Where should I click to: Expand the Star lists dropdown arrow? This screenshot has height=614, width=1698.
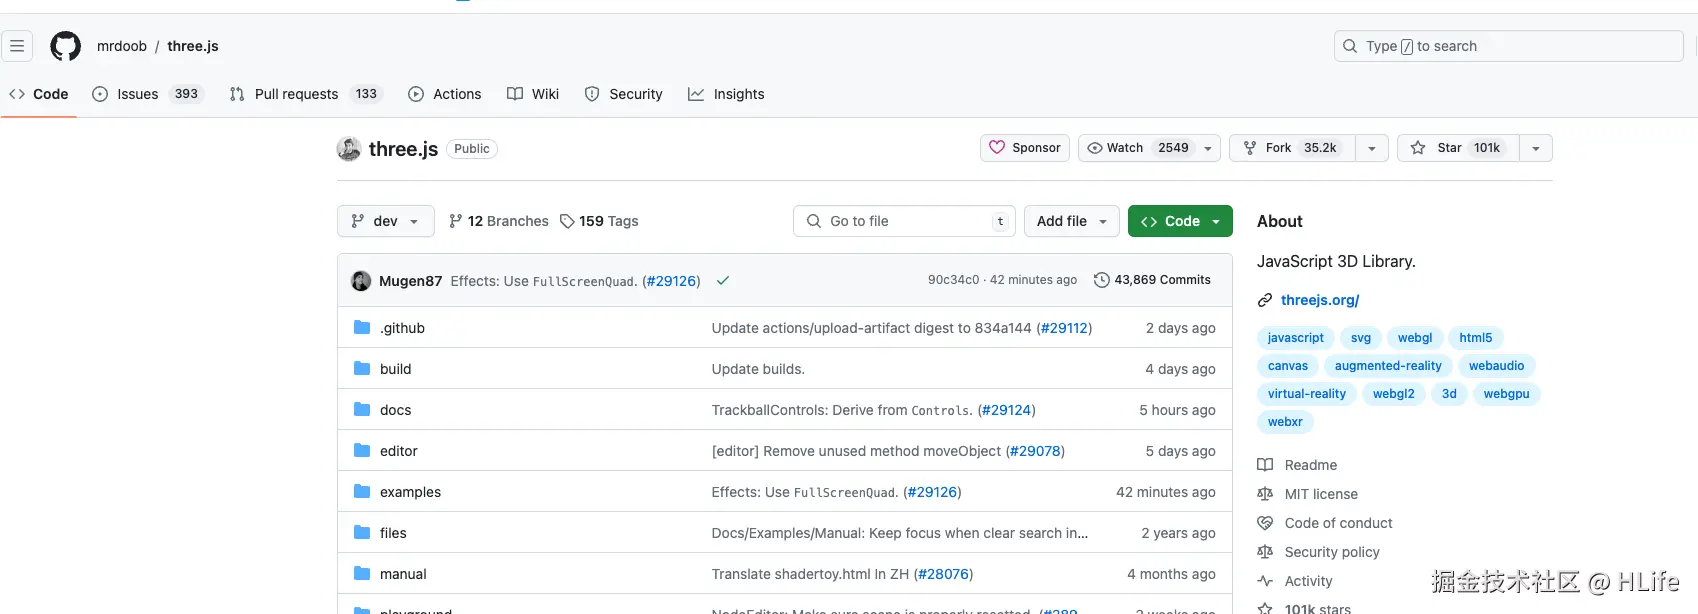point(1536,148)
